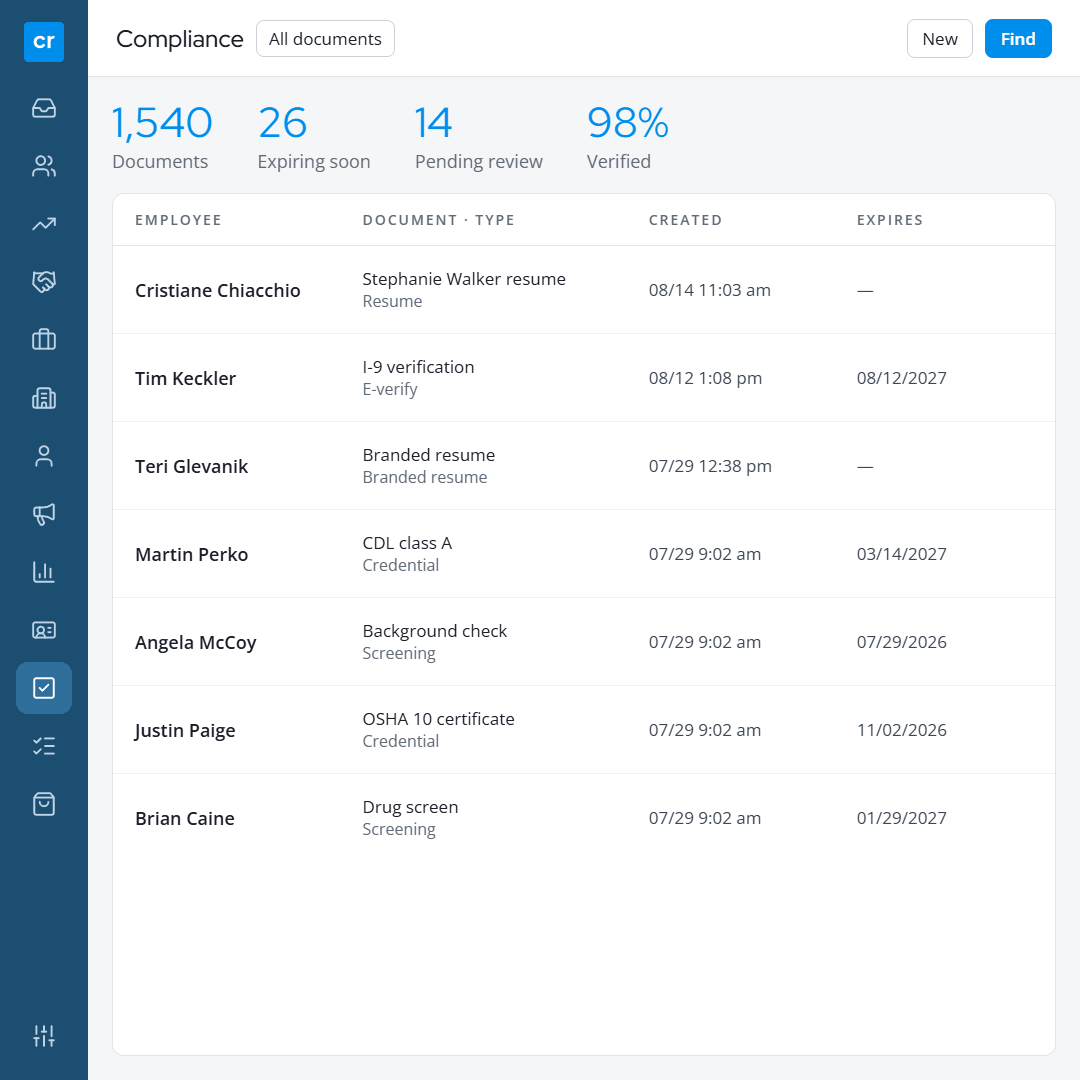1080x1080 pixels.
Task: Click the 26 Expiring soon stat
Action: 313,137
